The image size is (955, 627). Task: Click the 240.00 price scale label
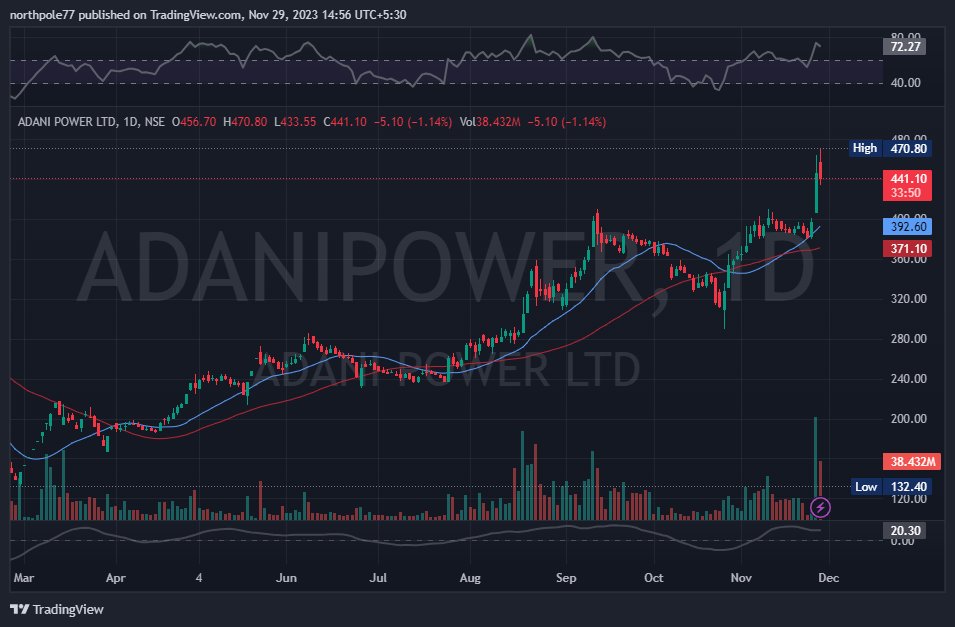point(908,378)
